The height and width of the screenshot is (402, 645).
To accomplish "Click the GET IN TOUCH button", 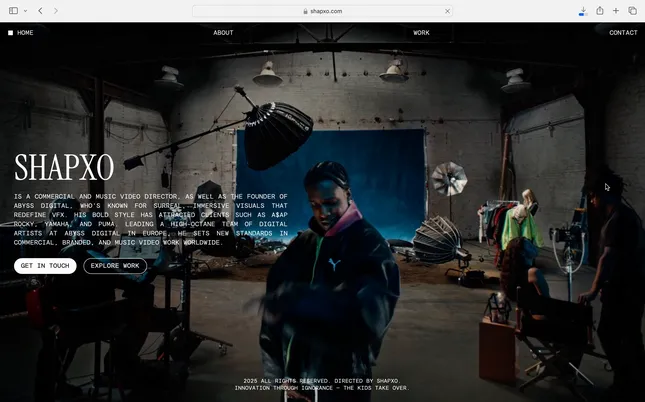I will coord(45,266).
